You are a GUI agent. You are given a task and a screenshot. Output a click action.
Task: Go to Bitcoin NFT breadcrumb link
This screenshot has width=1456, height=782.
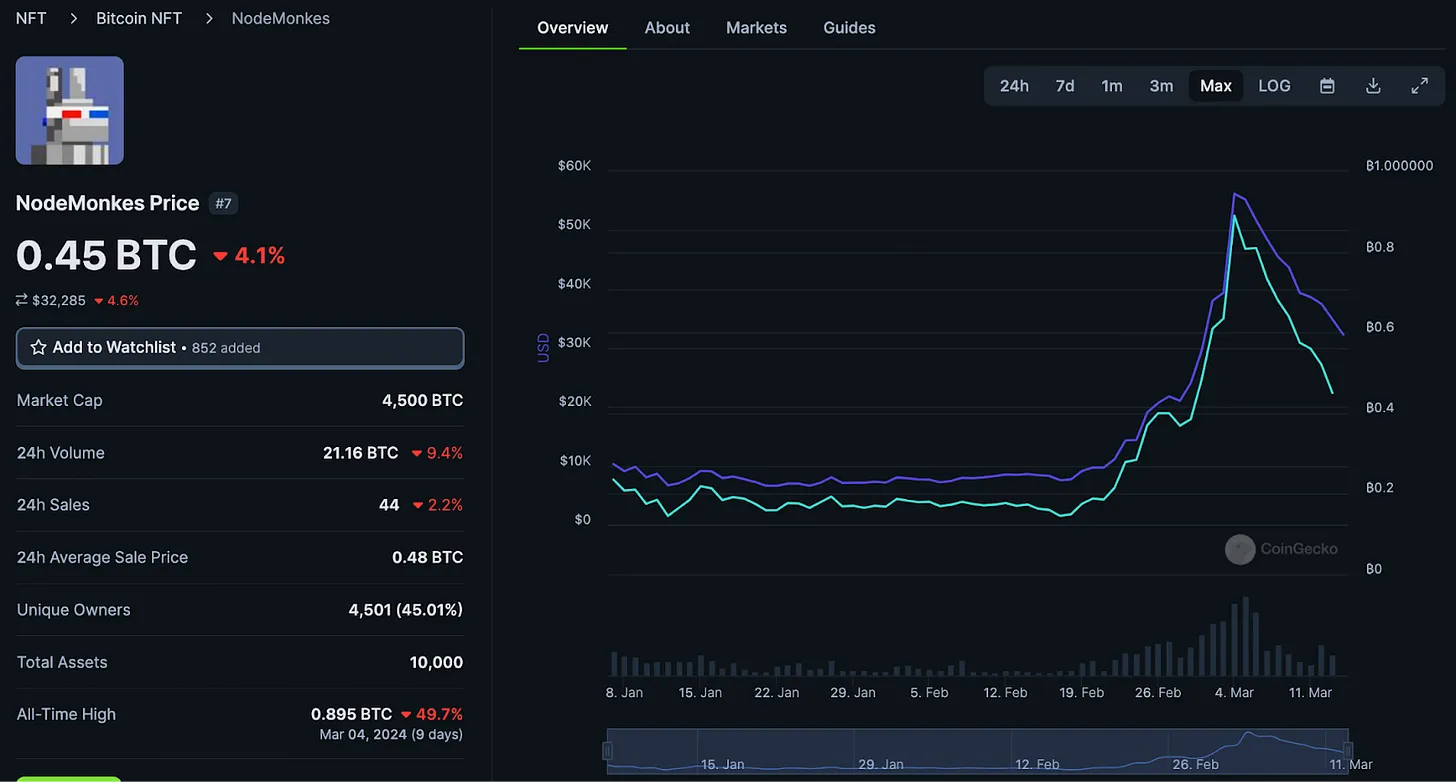pyautogui.click(x=139, y=18)
